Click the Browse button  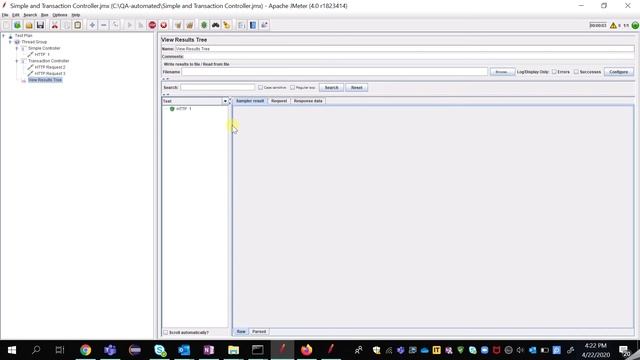(502, 72)
